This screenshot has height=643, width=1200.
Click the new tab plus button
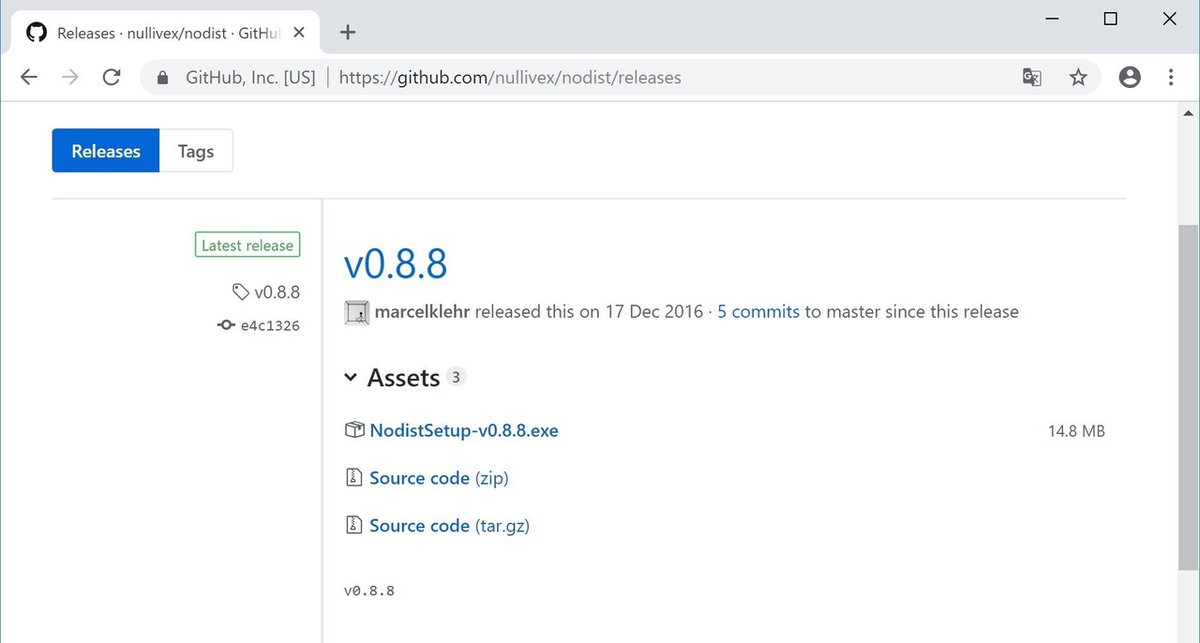(x=347, y=32)
